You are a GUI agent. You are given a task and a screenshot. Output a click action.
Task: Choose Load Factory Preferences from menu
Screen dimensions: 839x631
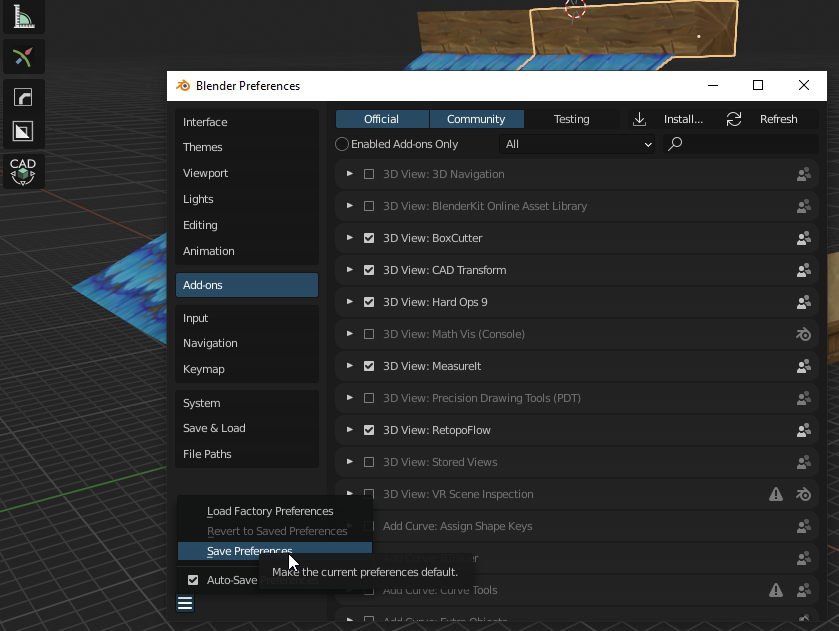(274, 511)
